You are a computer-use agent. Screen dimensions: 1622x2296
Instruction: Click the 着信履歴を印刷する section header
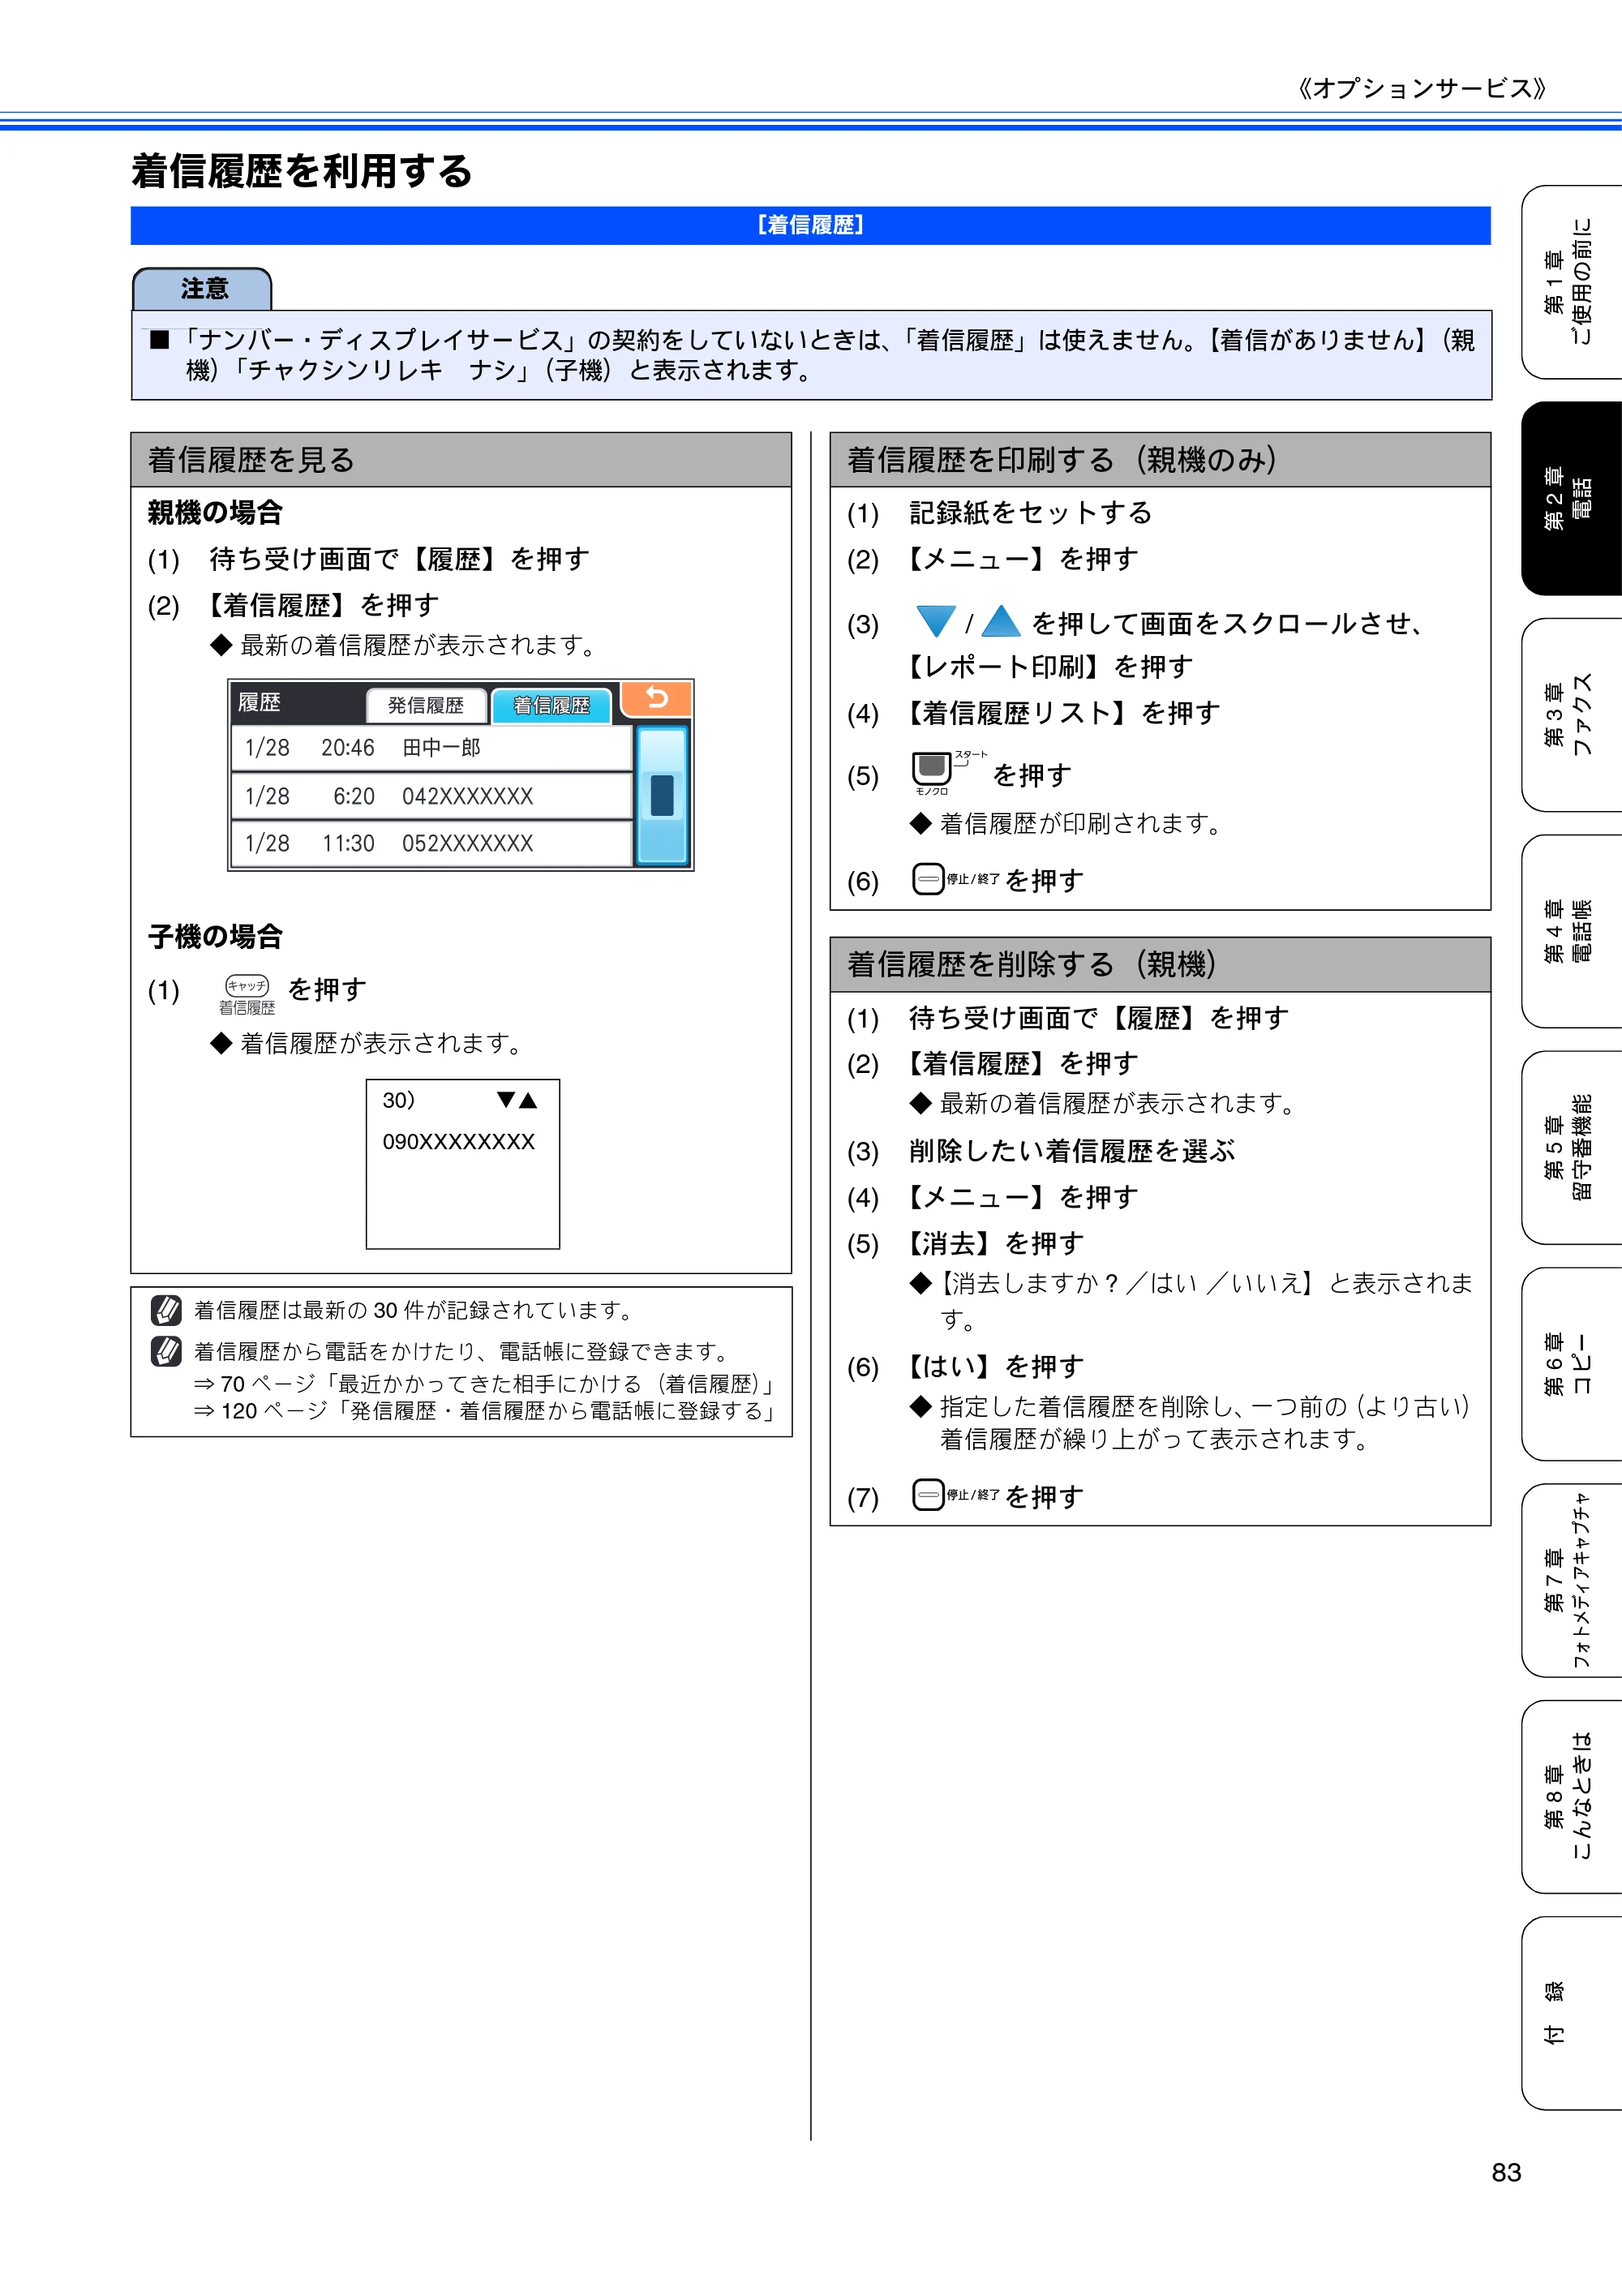(1160, 460)
